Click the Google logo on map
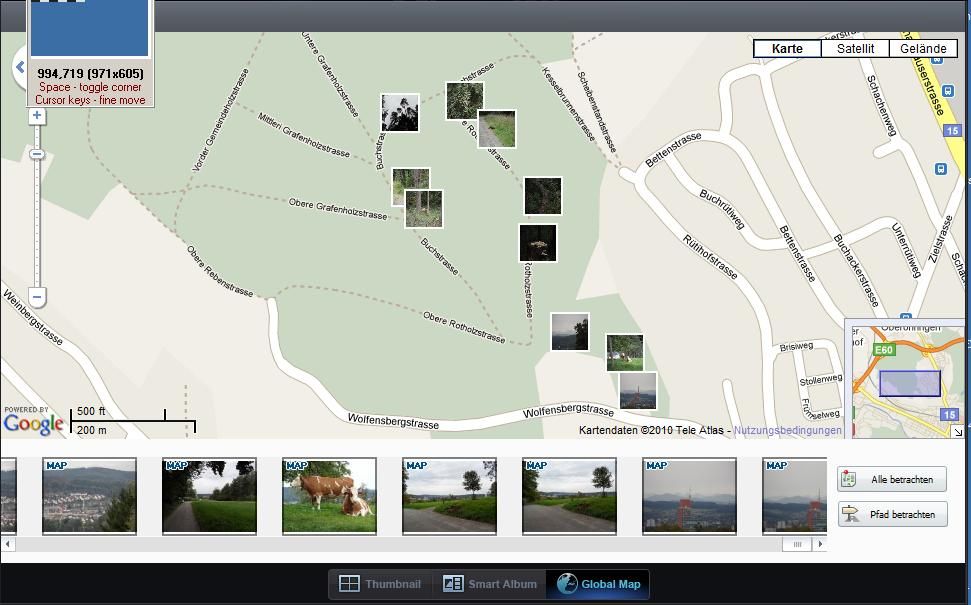971x605 pixels. [x=33, y=422]
